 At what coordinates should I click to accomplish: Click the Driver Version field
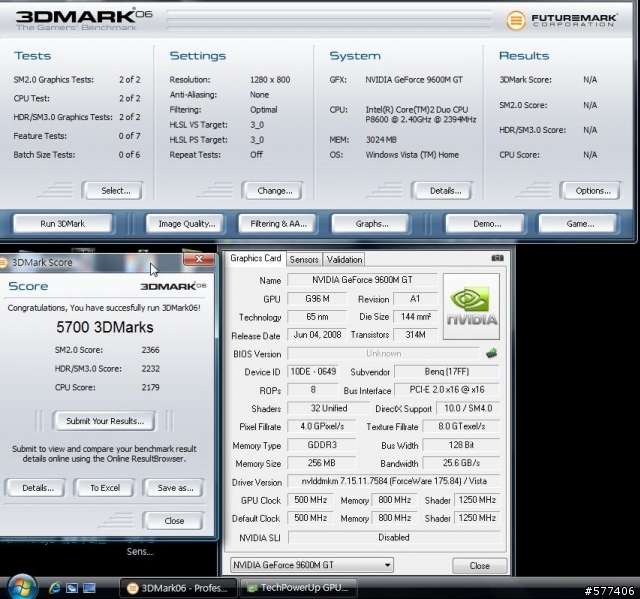[393, 481]
